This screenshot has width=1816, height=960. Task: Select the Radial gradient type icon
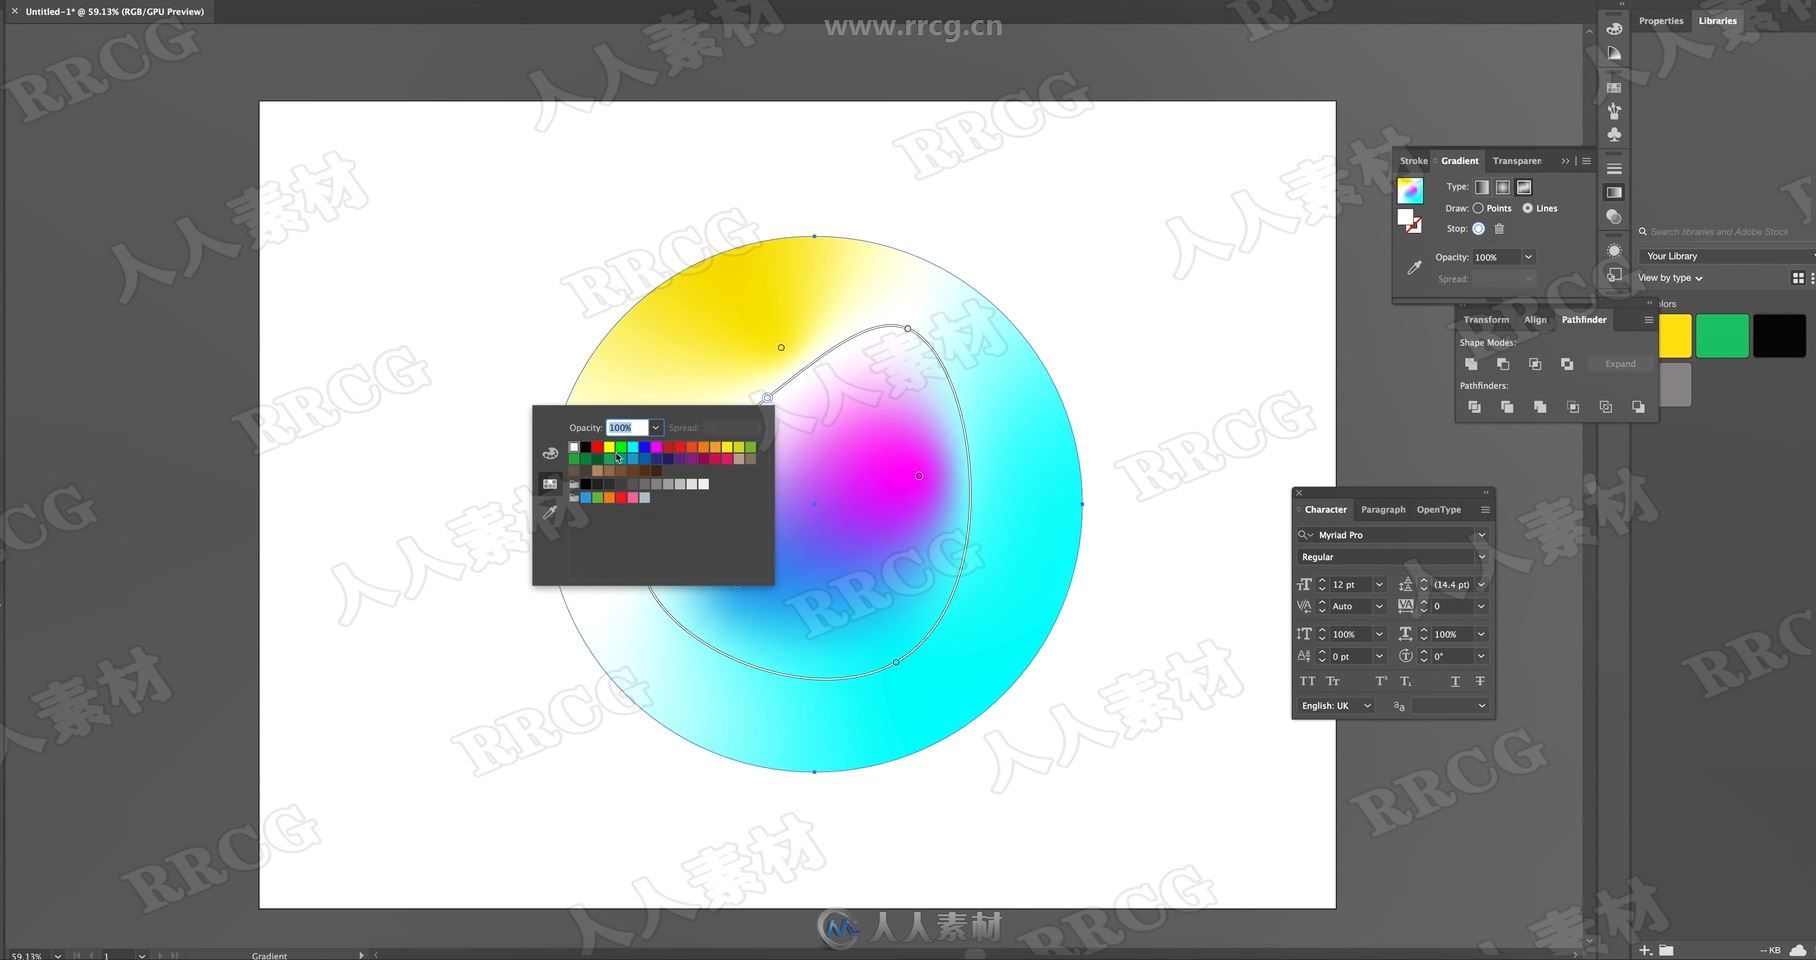pyautogui.click(x=1503, y=187)
